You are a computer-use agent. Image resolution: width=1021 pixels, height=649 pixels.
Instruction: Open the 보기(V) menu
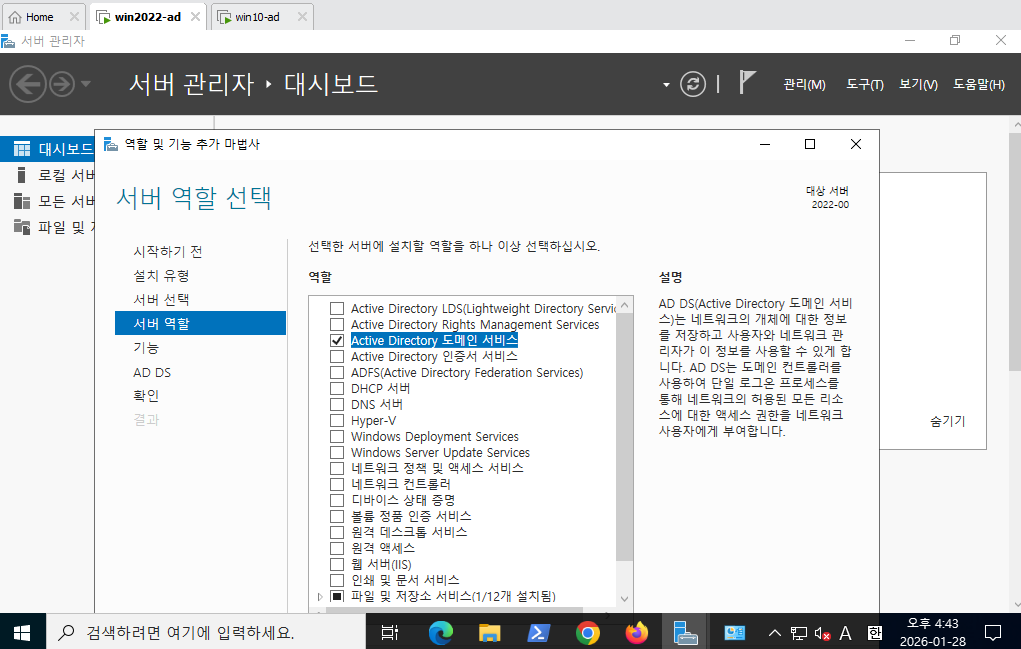[918, 85]
